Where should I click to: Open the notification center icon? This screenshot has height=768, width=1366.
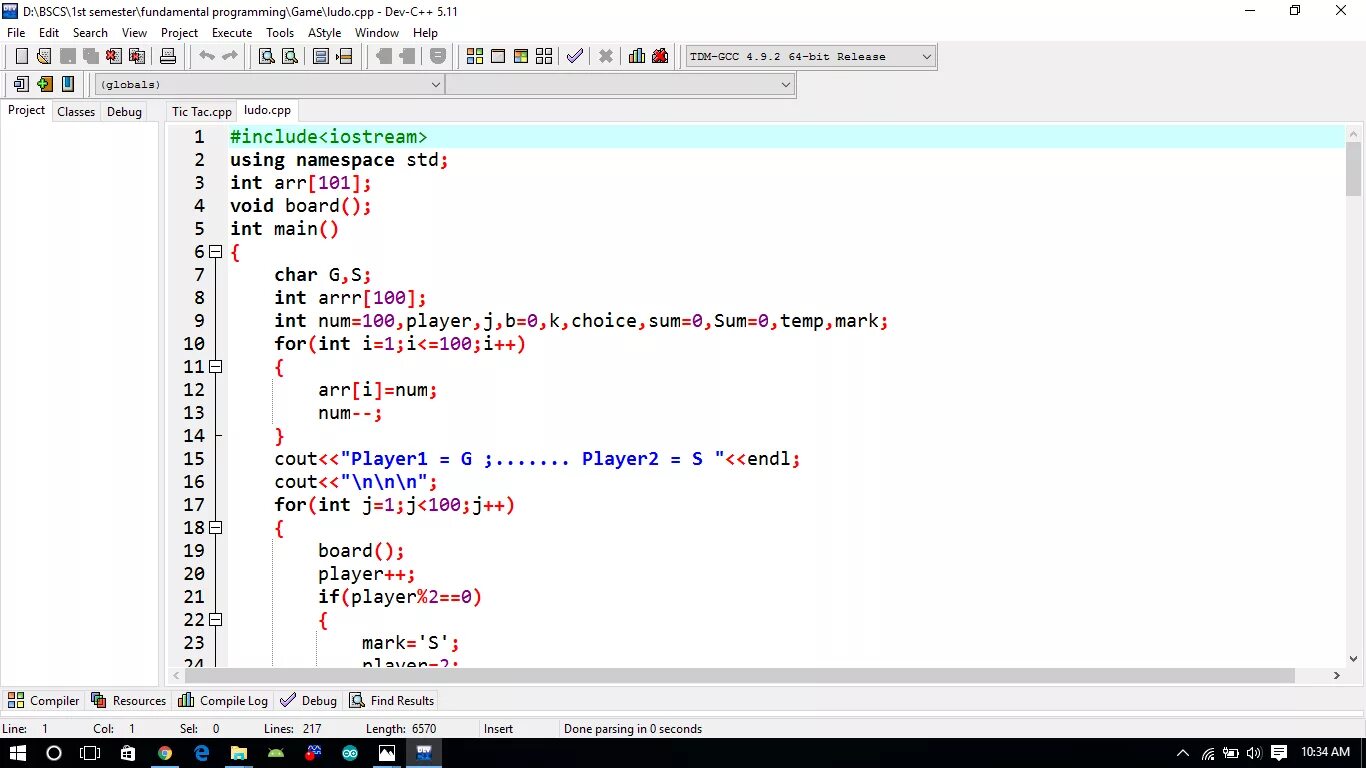click(1280, 753)
